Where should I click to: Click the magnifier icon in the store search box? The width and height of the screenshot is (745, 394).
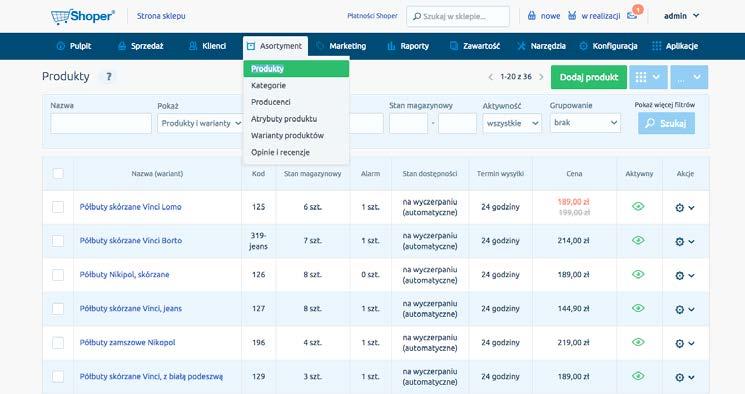(417, 17)
